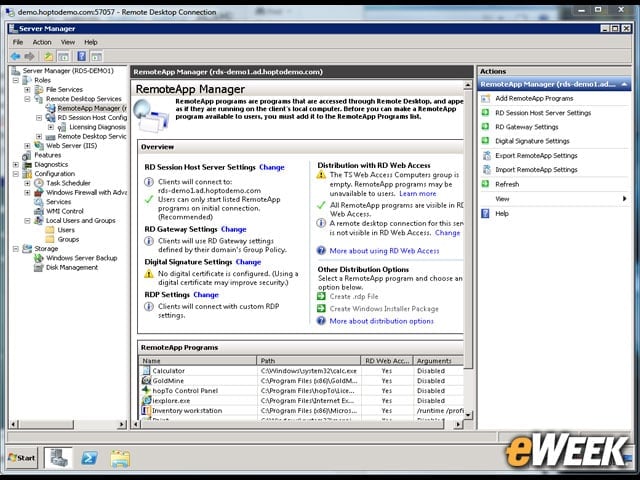640x480 pixels.
Task: Open PowerShell from the taskbar
Action: point(89,458)
